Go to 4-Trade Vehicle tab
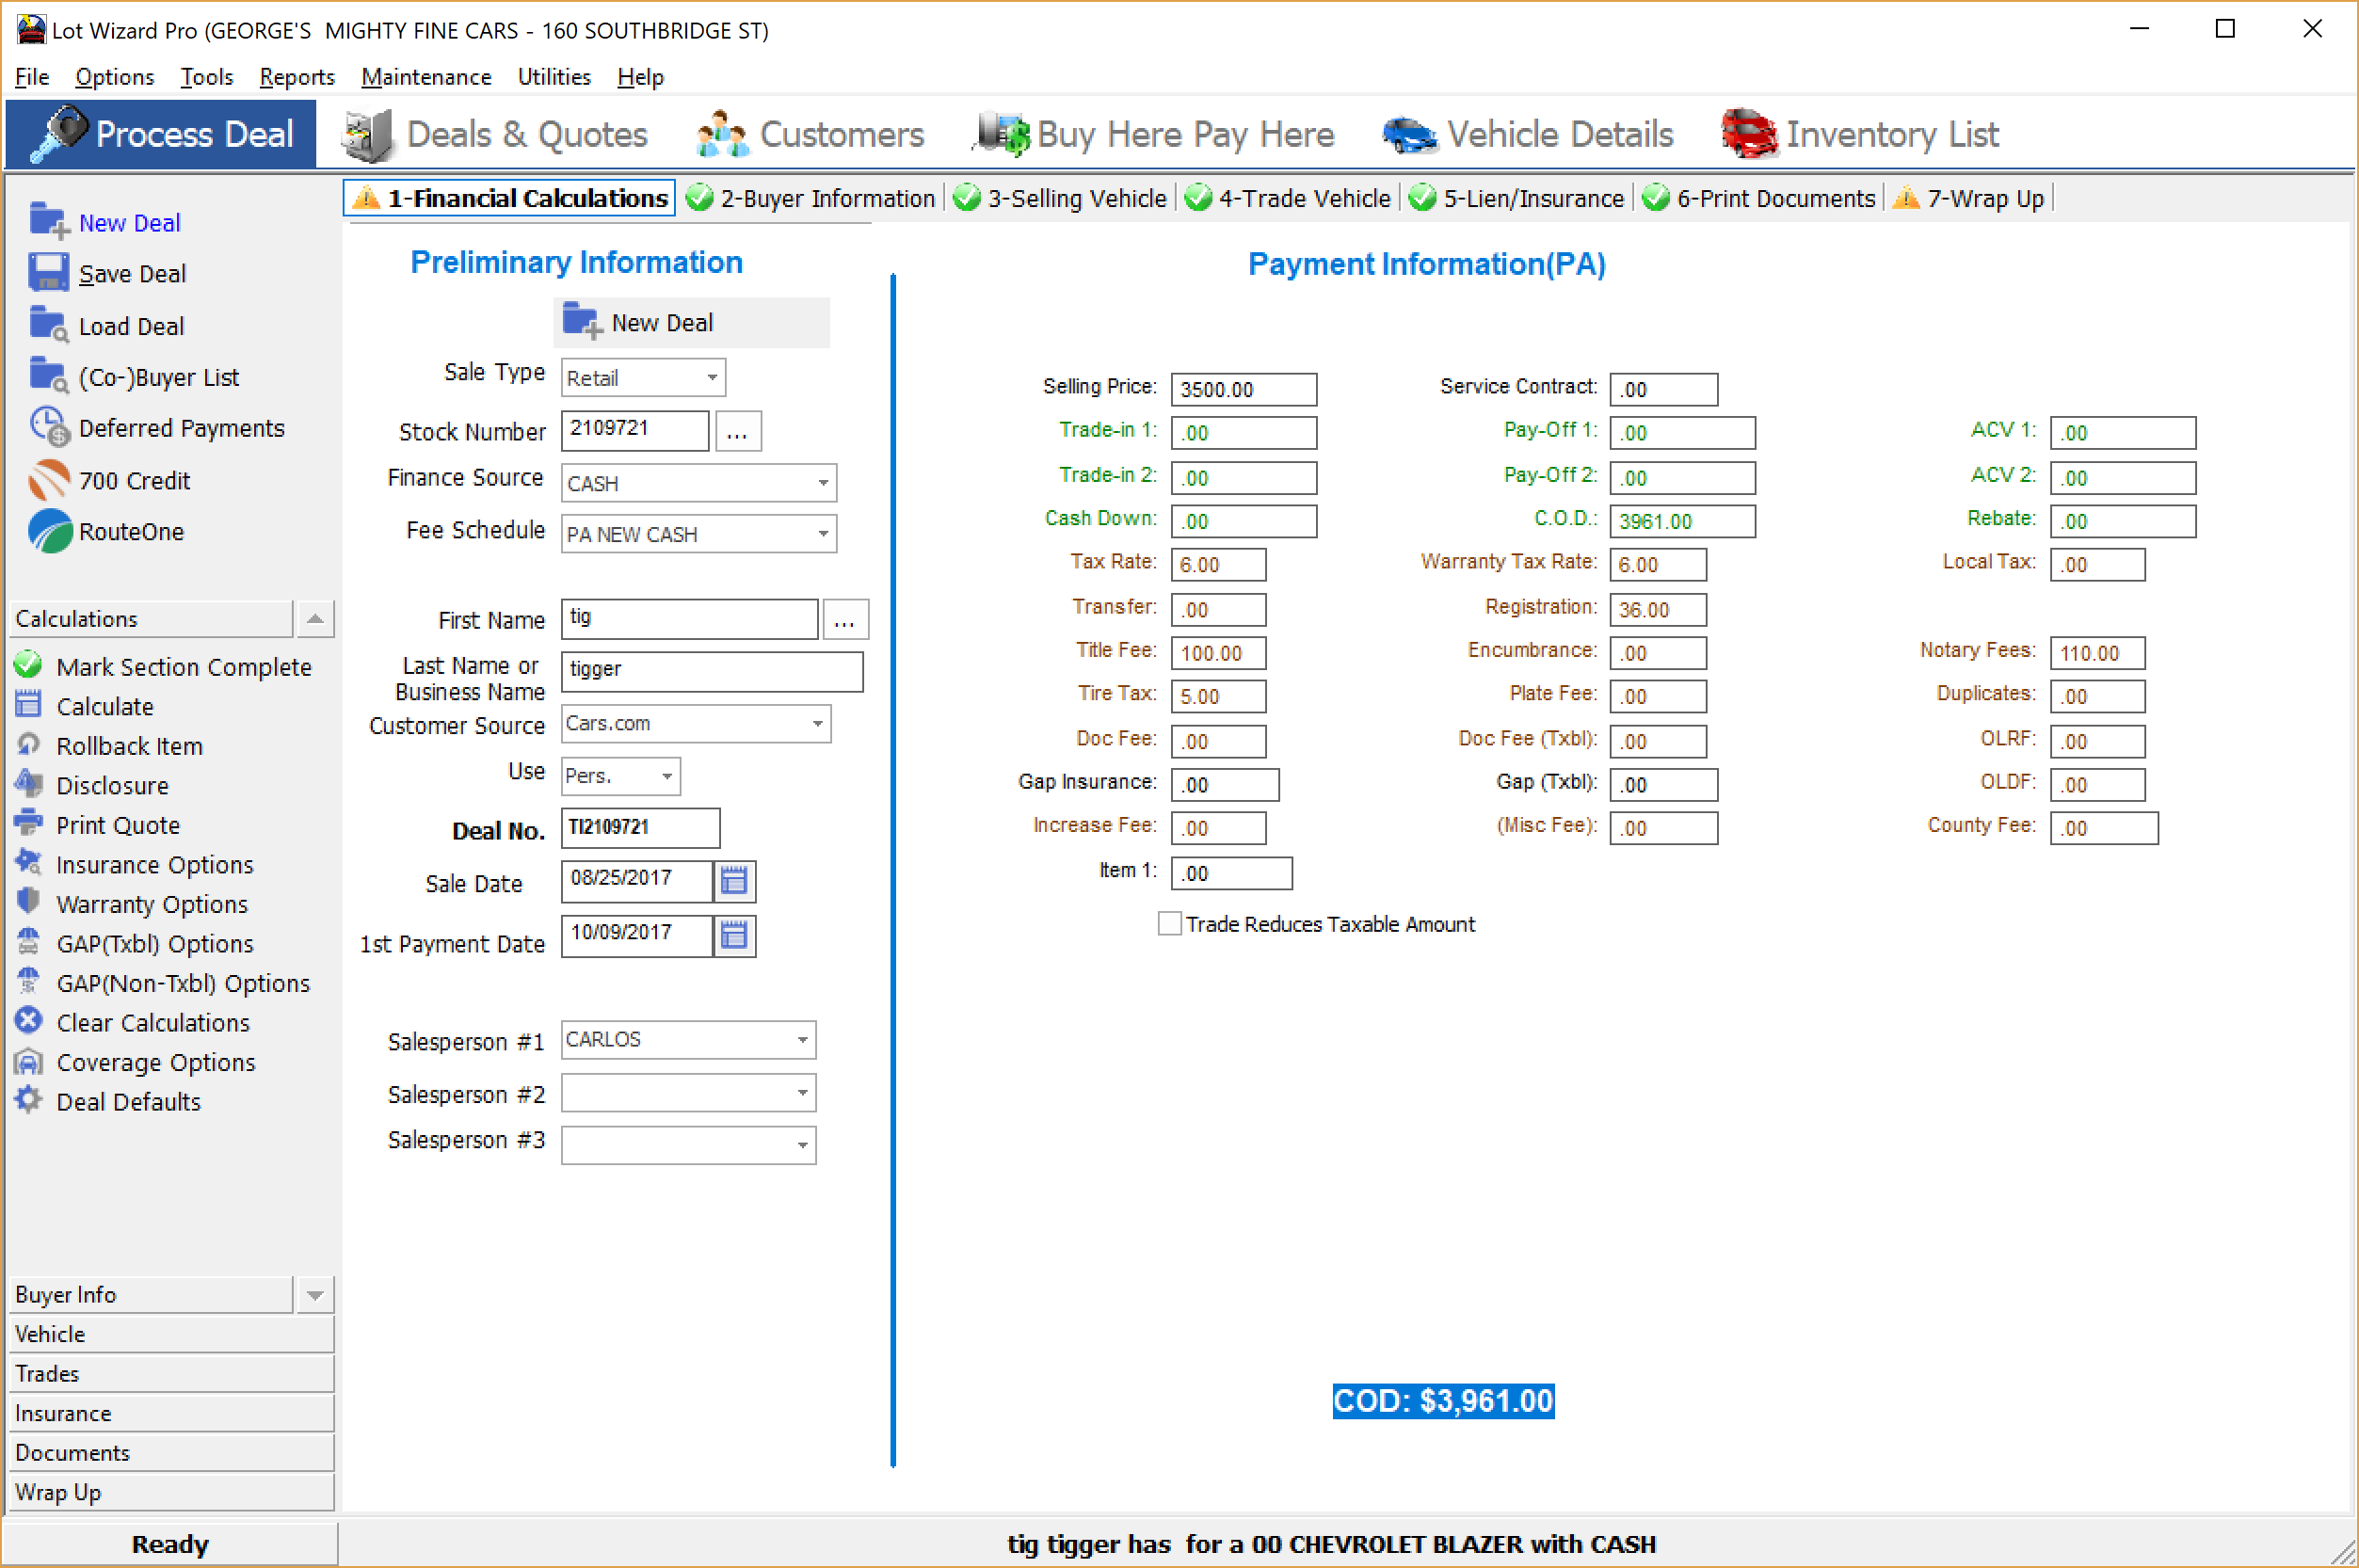The height and width of the screenshot is (1568, 2359). coord(1288,198)
